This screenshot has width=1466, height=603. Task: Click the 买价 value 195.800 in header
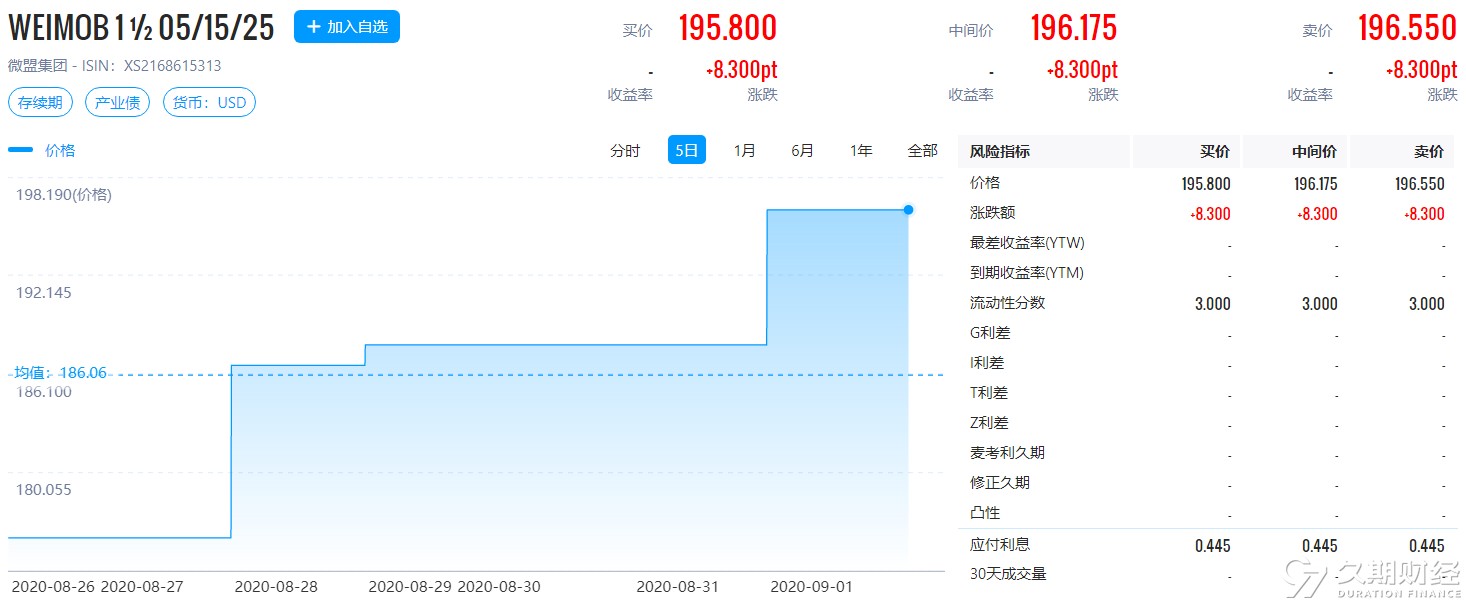[727, 28]
